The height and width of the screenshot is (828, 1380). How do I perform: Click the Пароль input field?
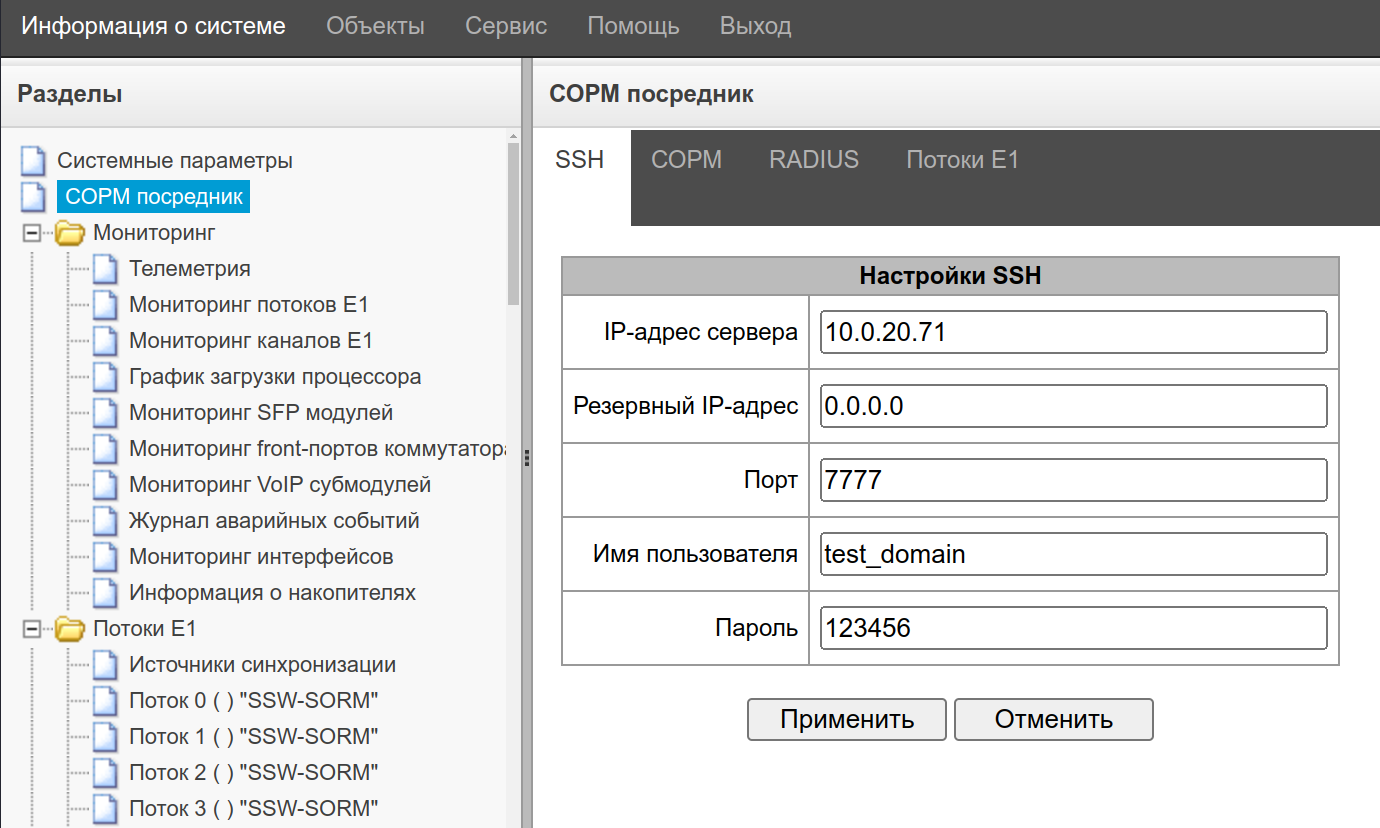(x=1073, y=628)
